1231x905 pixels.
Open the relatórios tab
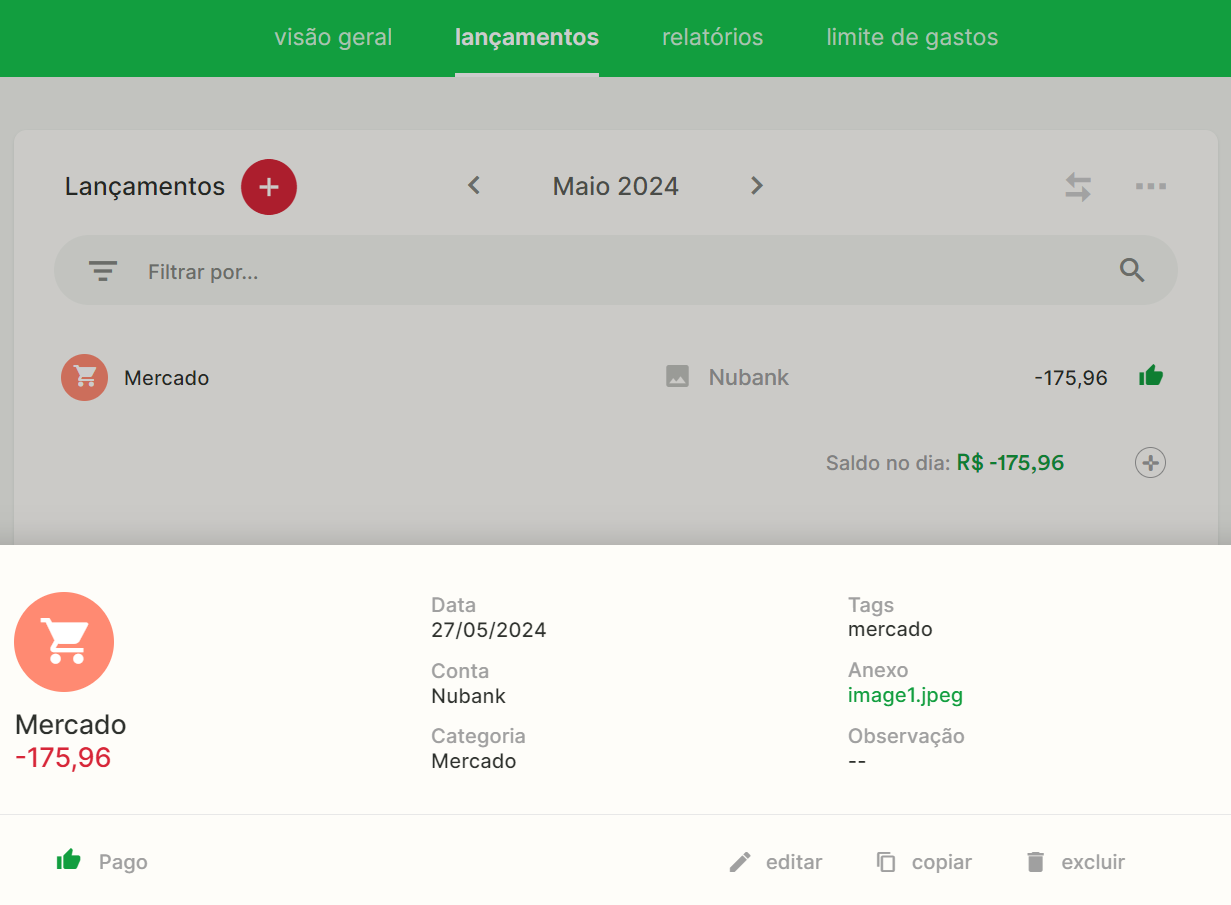pyautogui.click(x=712, y=38)
